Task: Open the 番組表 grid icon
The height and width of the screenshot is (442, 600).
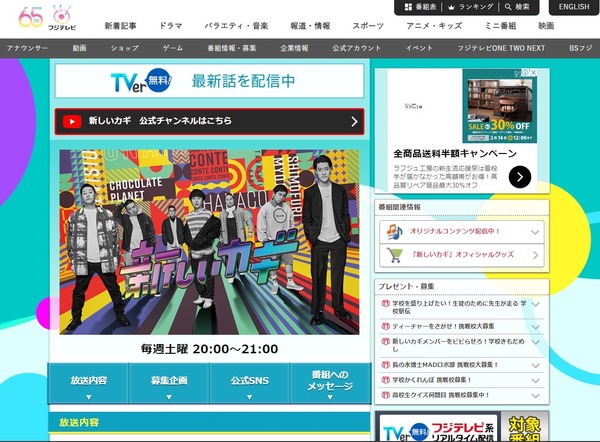Action: pos(408,7)
